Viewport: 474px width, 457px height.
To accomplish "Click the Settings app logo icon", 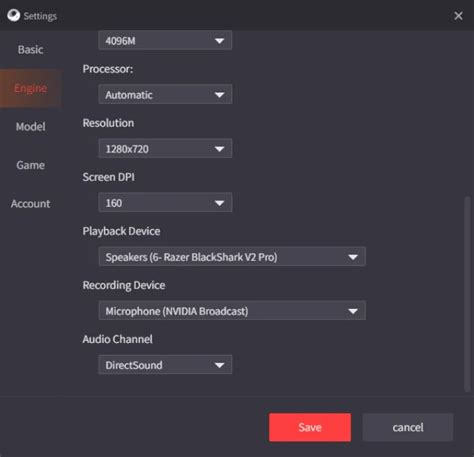I will pyautogui.click(x=14, y=15).
